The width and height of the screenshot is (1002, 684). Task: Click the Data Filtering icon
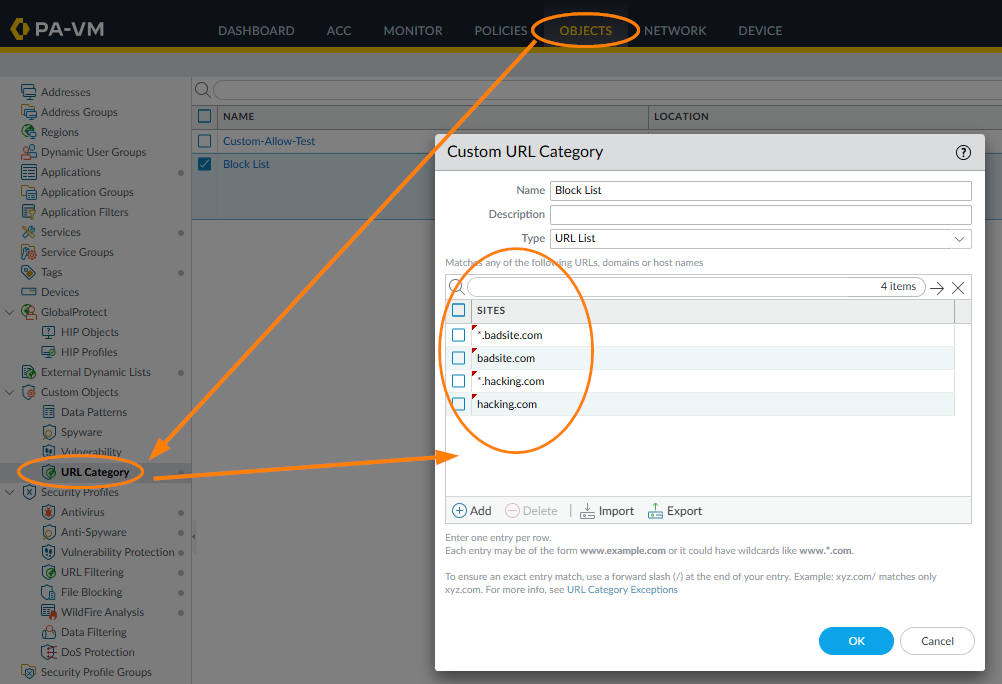click(x=49, y=632)
